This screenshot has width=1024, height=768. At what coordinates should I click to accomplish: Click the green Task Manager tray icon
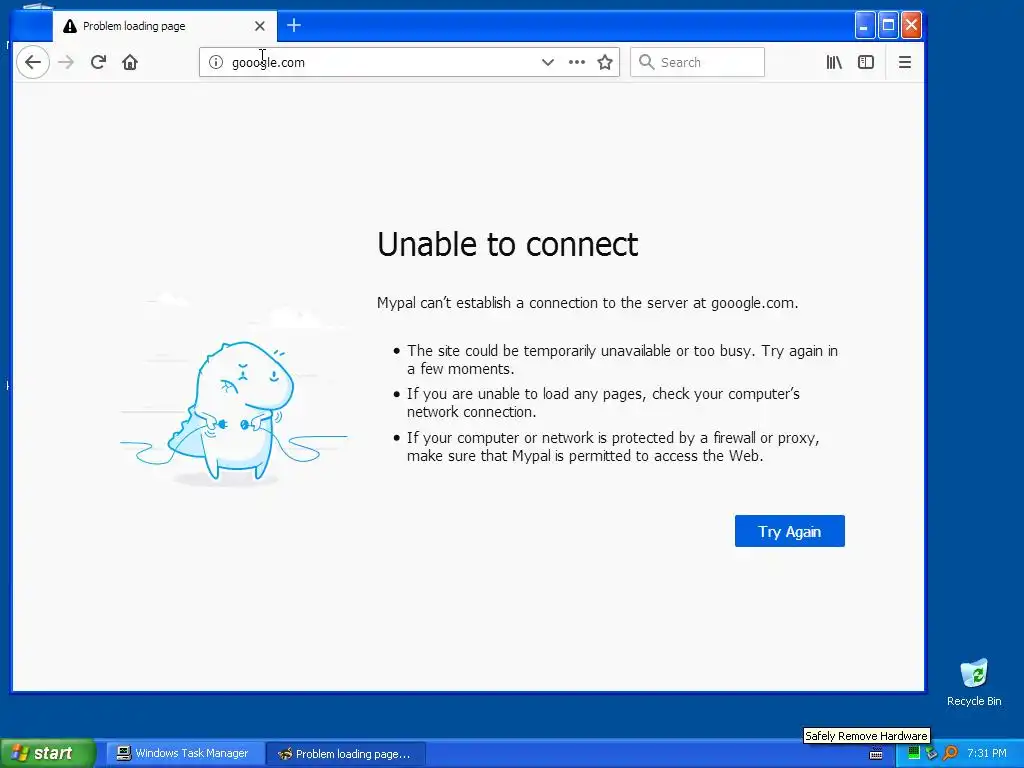point(914,754)
